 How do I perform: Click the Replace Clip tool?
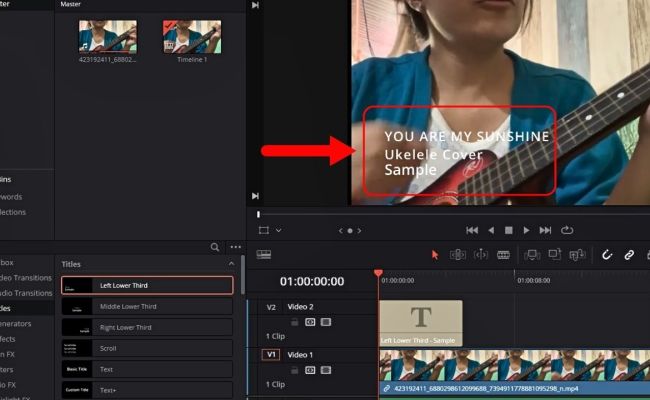click(x=577, y=255)
